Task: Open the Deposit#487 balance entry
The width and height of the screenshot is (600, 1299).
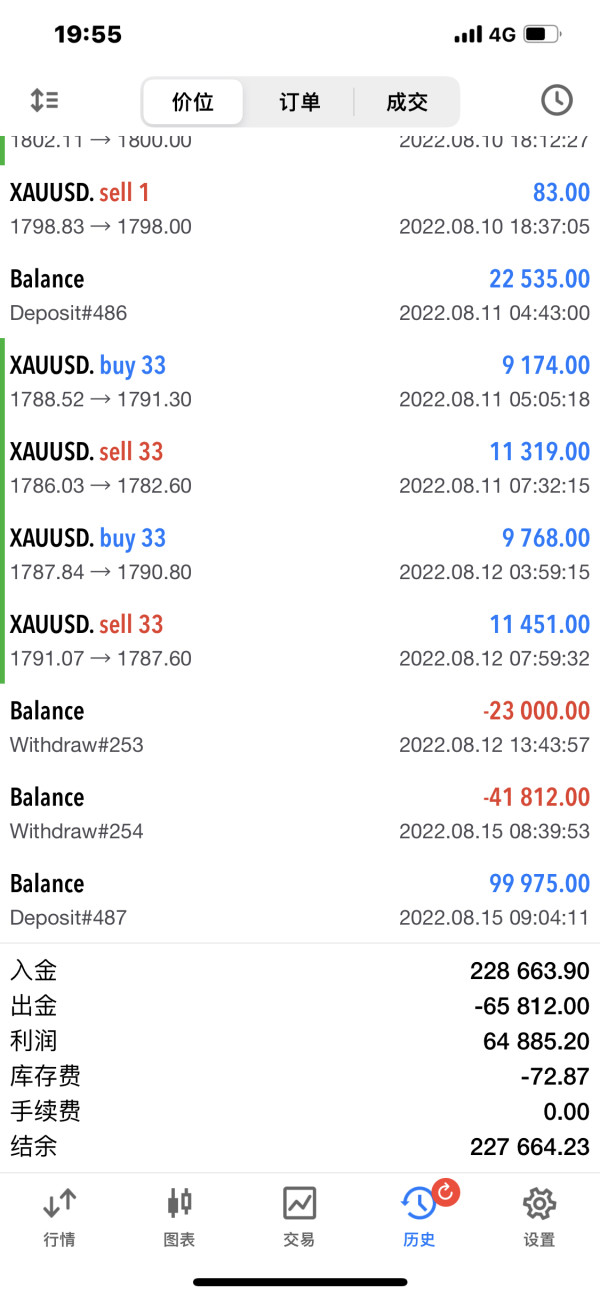Action: pyautogui.click(x=300, y=899)
